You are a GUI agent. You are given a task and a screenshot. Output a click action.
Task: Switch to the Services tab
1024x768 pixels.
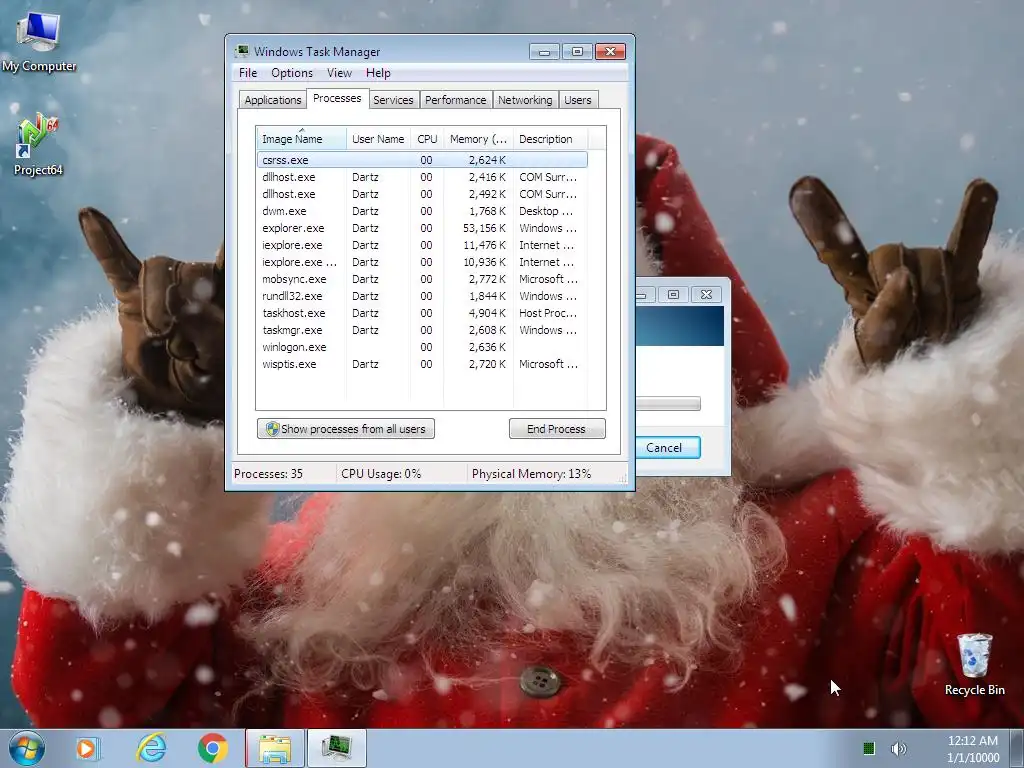coord(393,100)
